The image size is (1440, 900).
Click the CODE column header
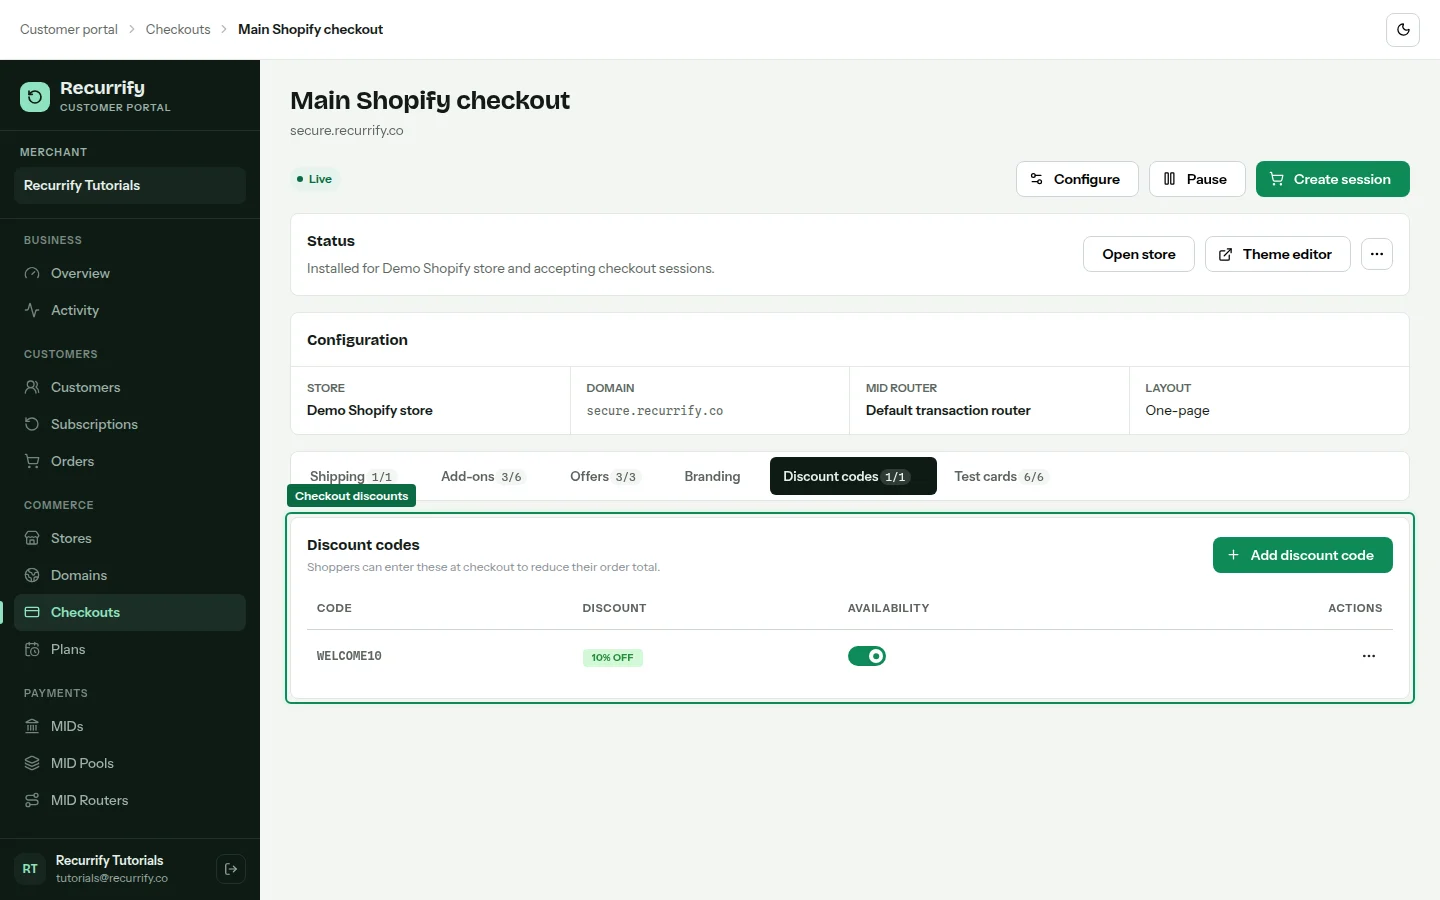click(x=334, y=608)
